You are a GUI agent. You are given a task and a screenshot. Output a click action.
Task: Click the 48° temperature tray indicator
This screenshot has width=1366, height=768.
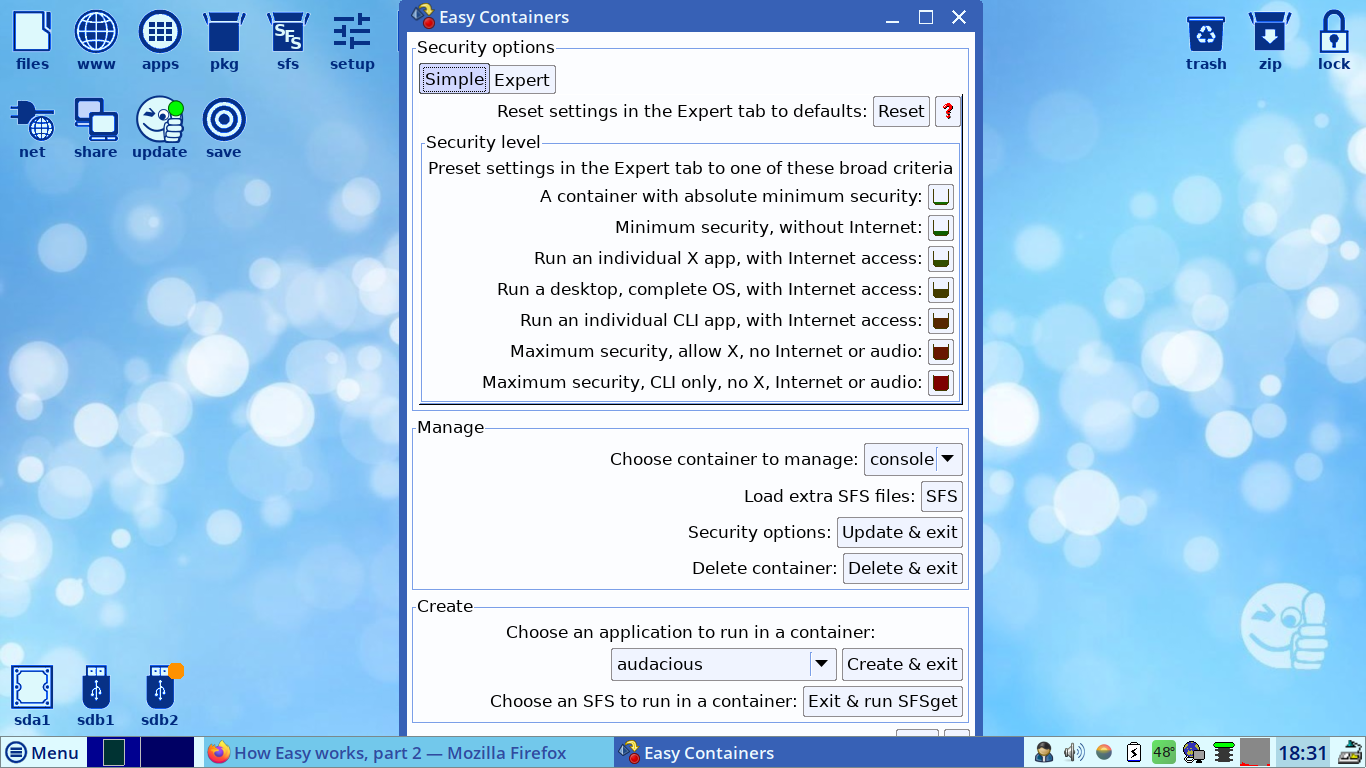point(1164,752)
